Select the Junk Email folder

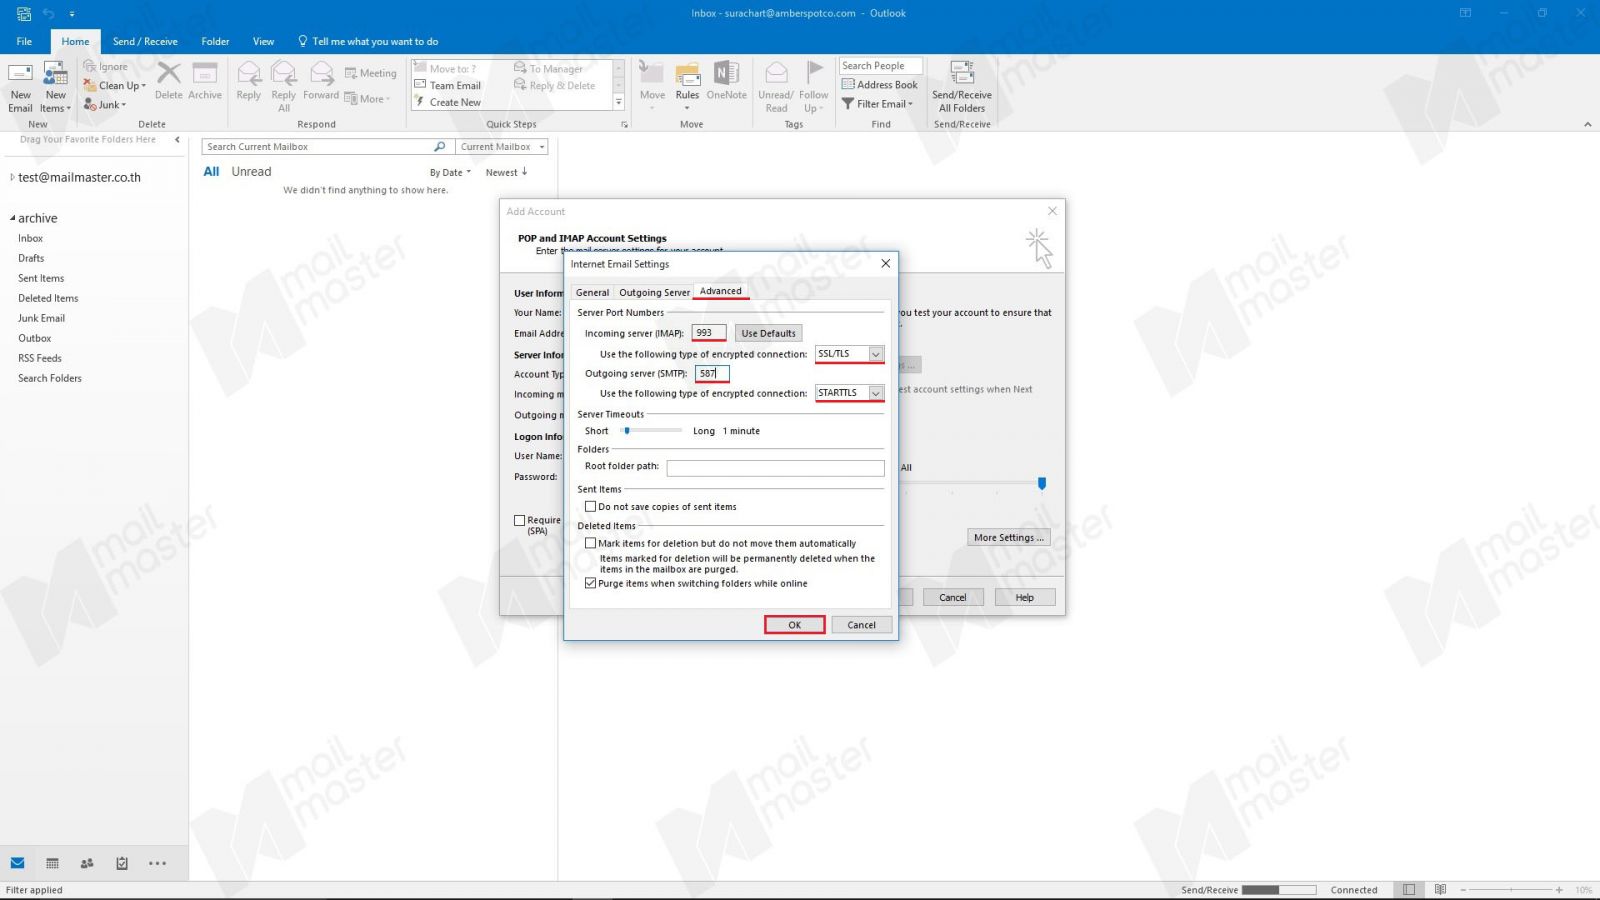[x=41, y=318]
